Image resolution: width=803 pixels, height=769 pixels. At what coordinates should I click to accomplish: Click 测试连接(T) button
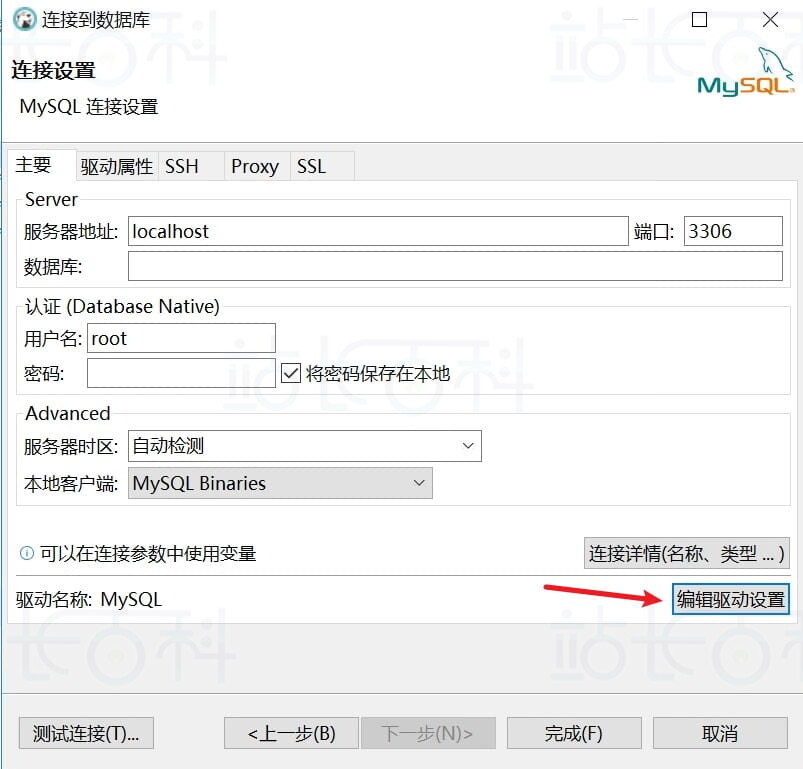pyautogui.click(x=85, y=733)
